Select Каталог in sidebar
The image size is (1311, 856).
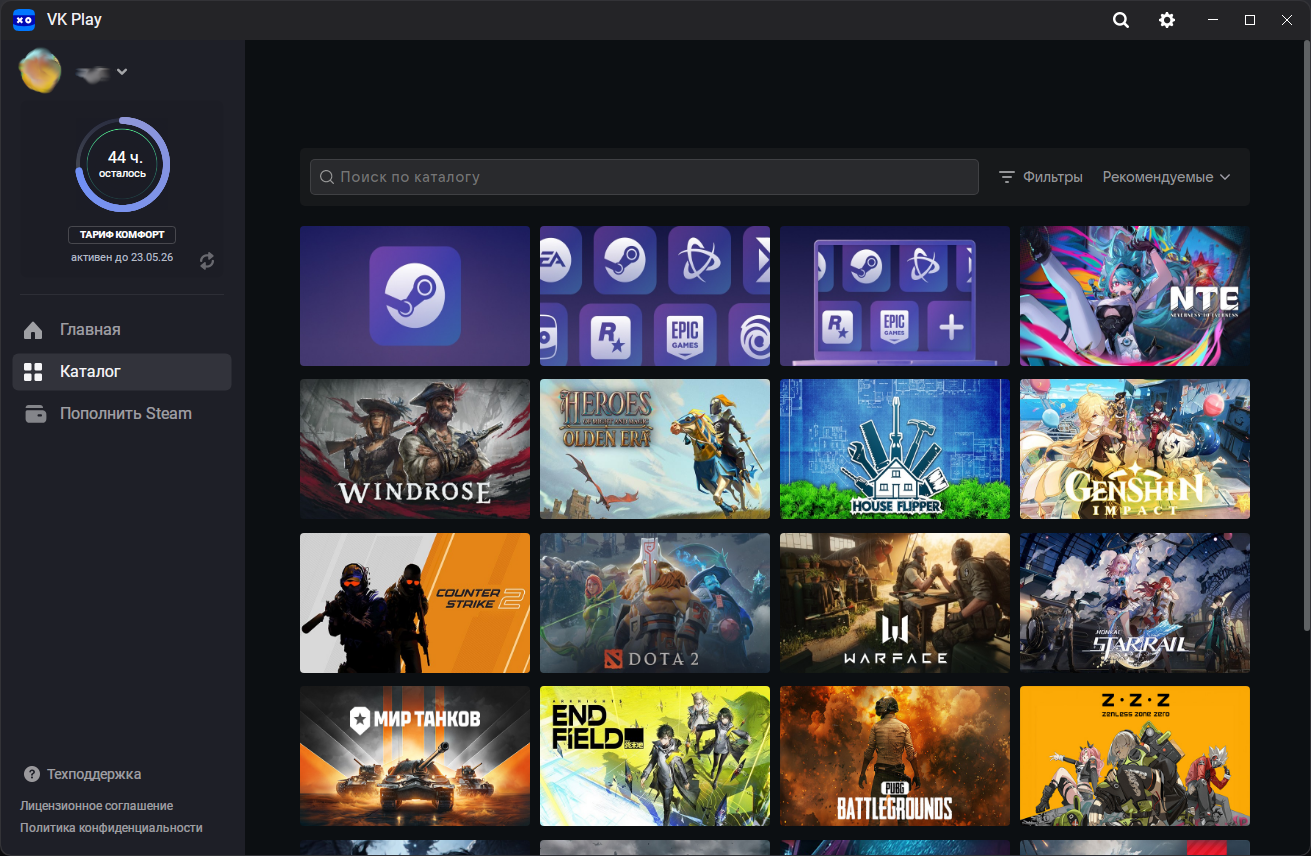pos(122,372)
